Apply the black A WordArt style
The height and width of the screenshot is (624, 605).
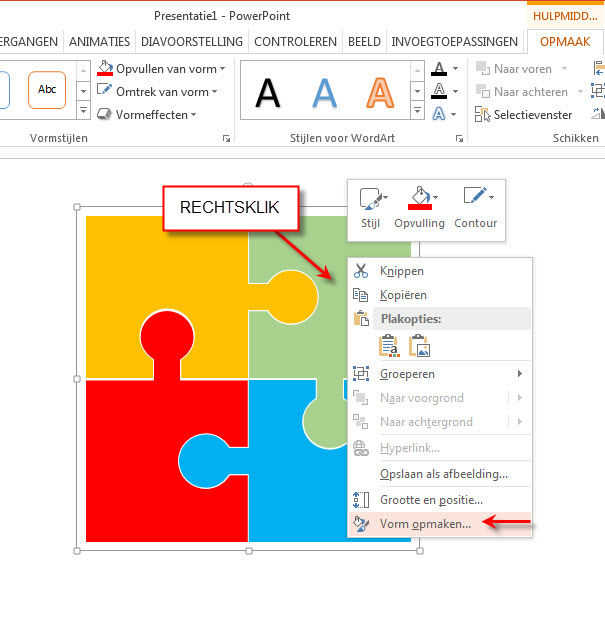267,93
